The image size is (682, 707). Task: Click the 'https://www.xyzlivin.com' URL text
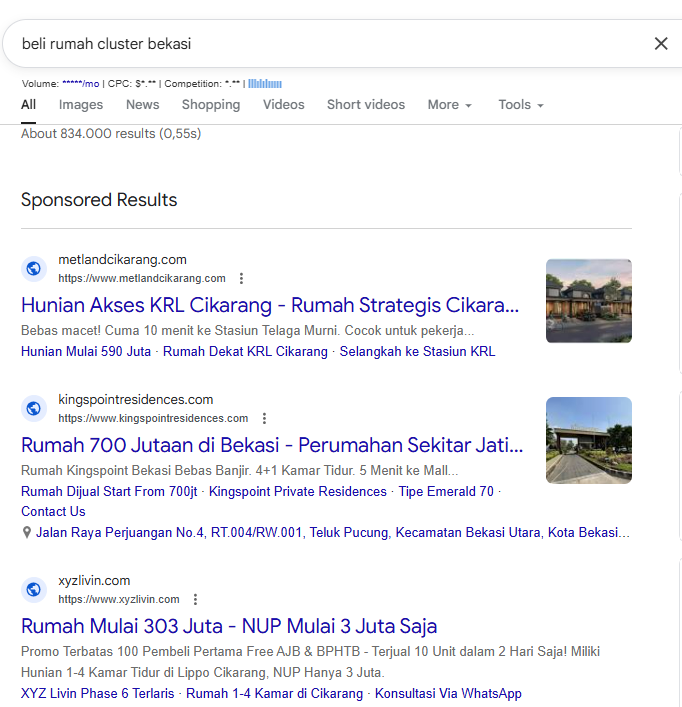pos(119,599)
